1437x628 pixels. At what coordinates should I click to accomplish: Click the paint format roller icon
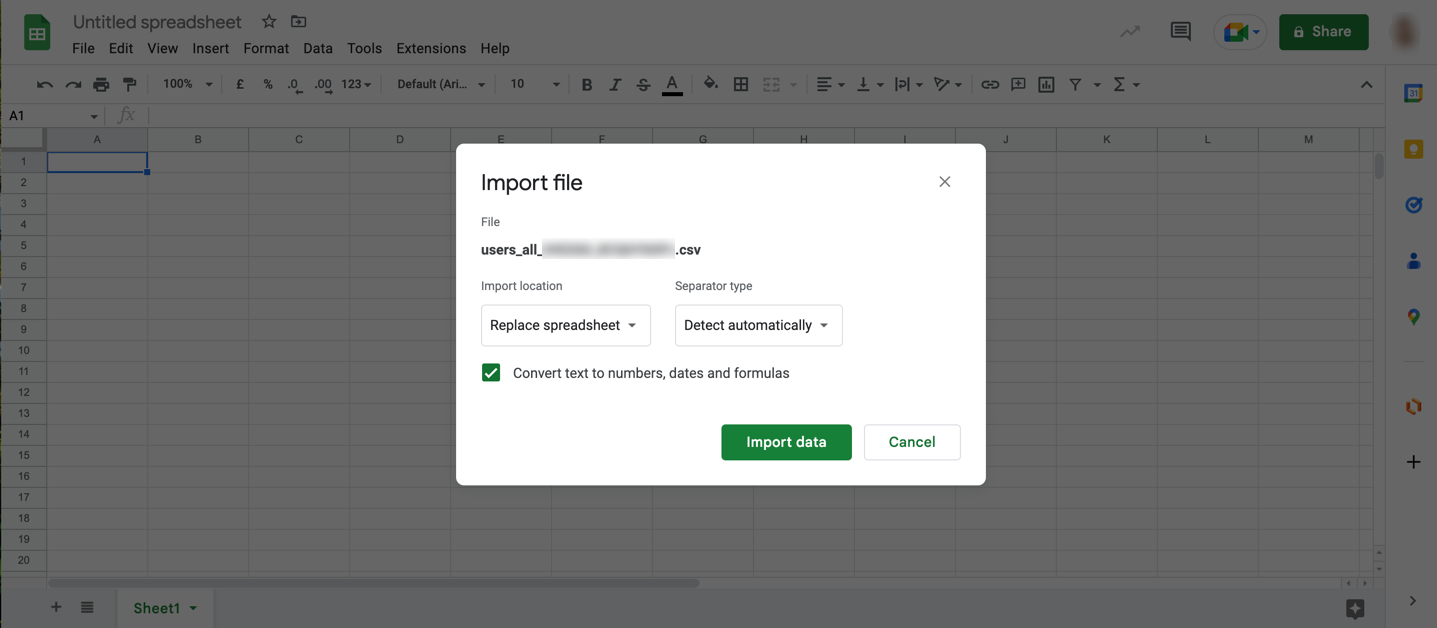(129, 84)
